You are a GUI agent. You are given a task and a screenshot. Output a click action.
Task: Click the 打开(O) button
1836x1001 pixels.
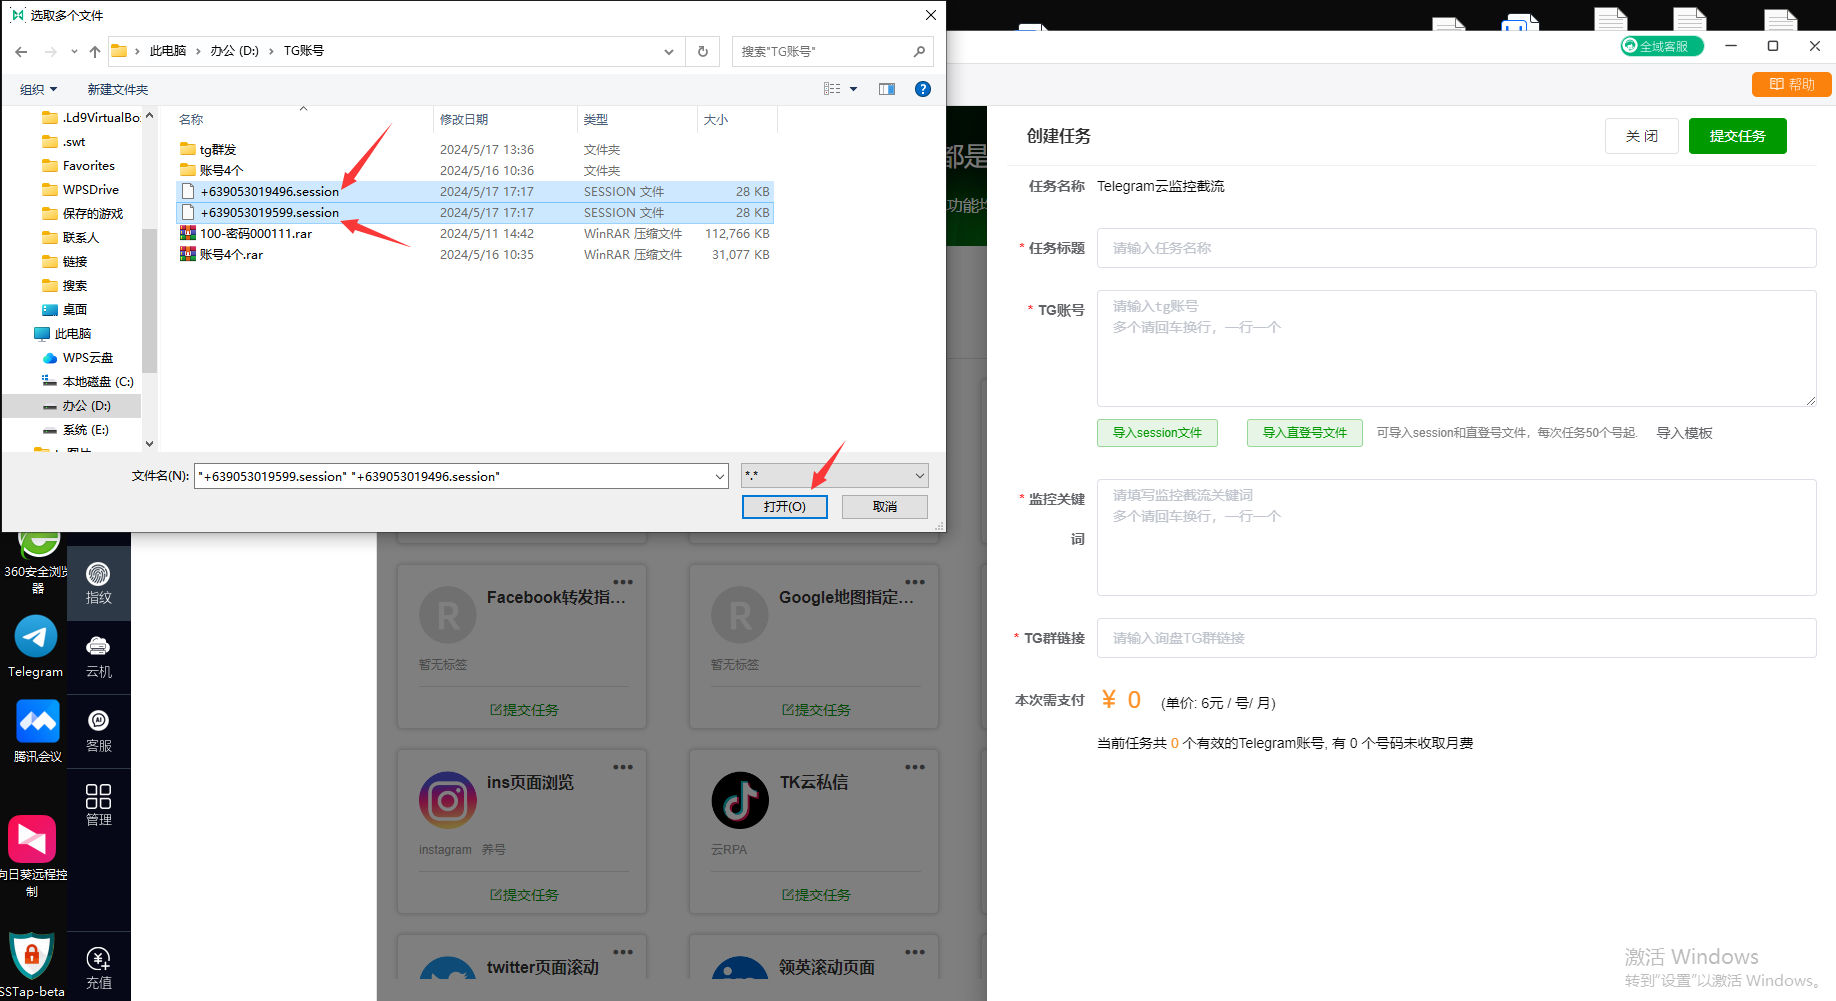tap(784, 506)
